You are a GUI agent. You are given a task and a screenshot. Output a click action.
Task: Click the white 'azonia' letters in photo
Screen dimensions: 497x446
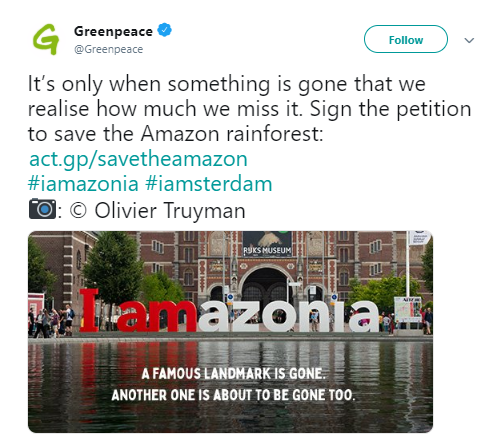[x=289, y=316]
